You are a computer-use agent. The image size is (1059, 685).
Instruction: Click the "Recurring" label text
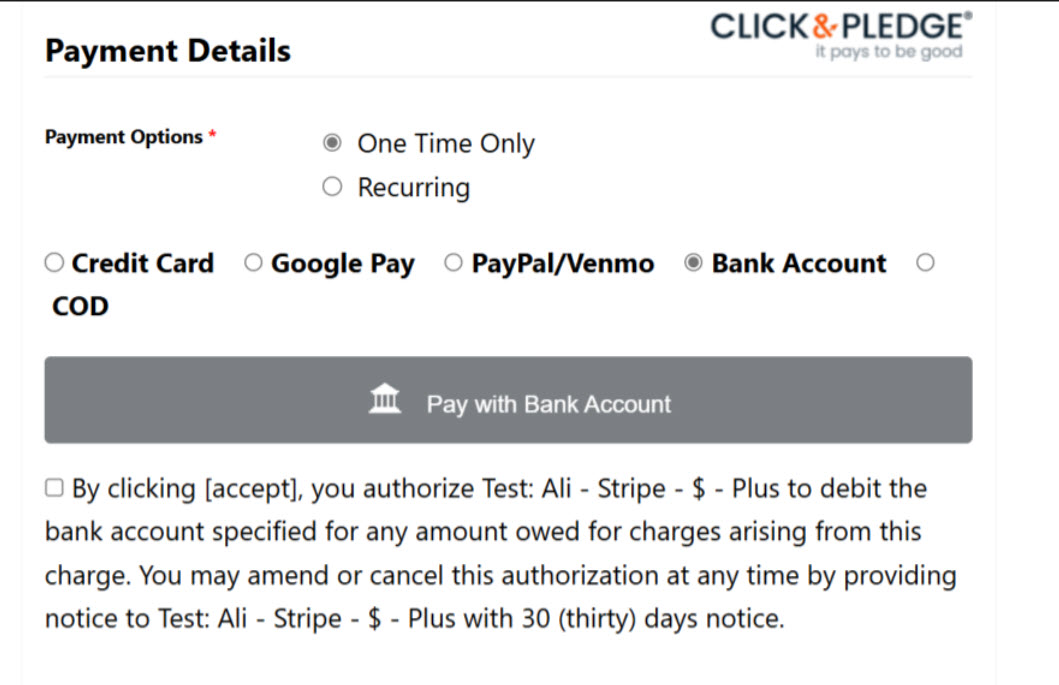pos(413,188)
